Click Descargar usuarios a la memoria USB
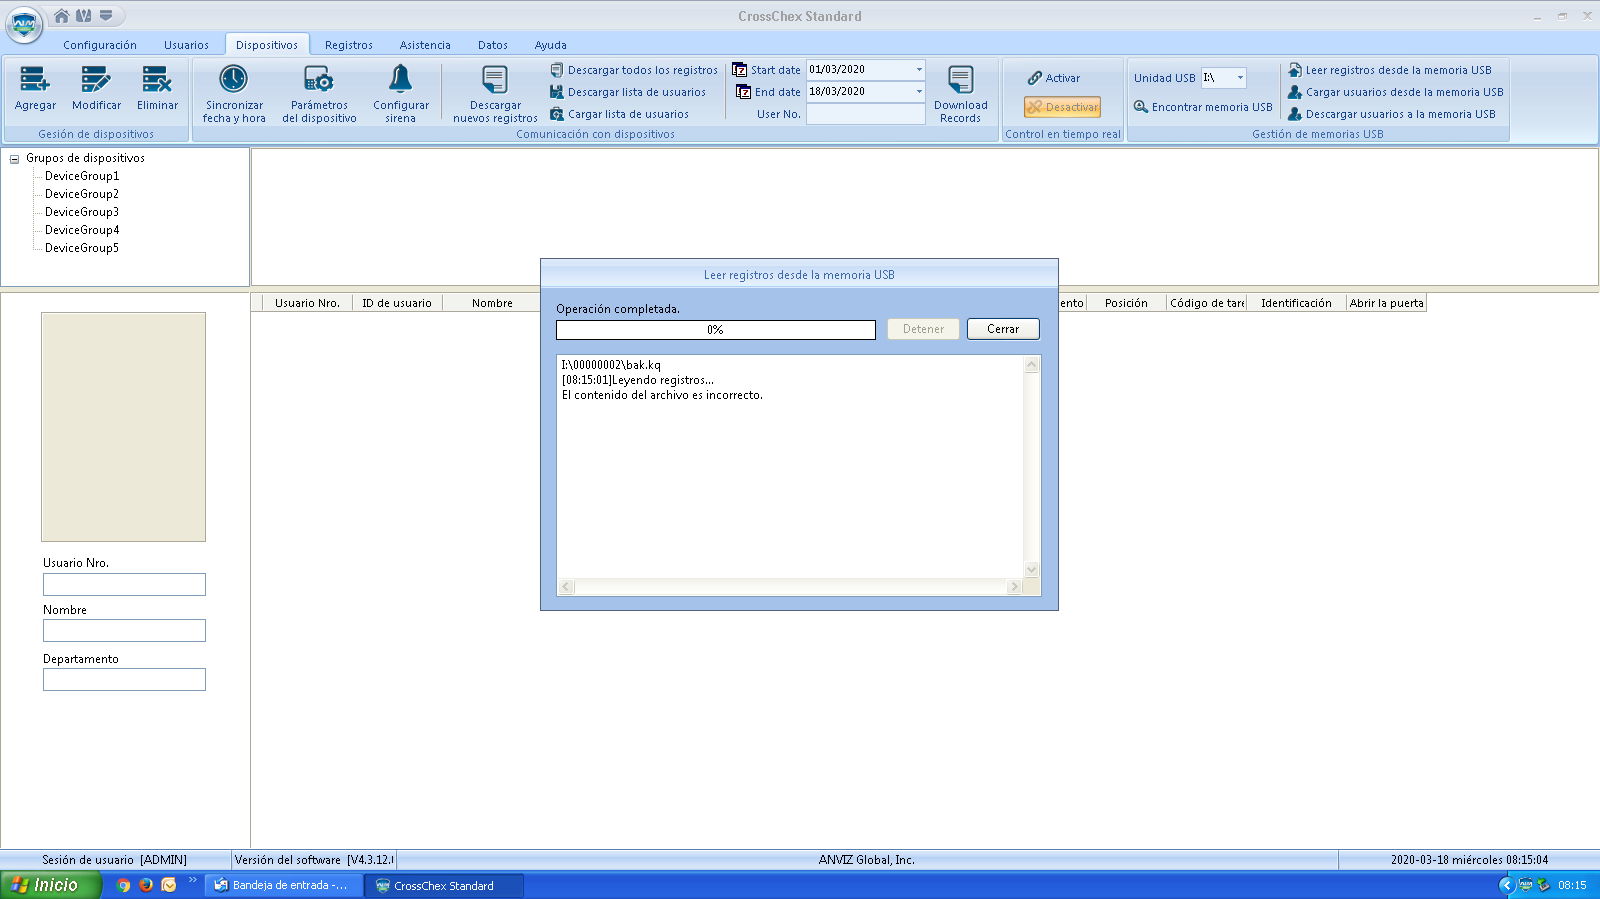This screenshot has width=1600, height=899. tap(1392, 114)
